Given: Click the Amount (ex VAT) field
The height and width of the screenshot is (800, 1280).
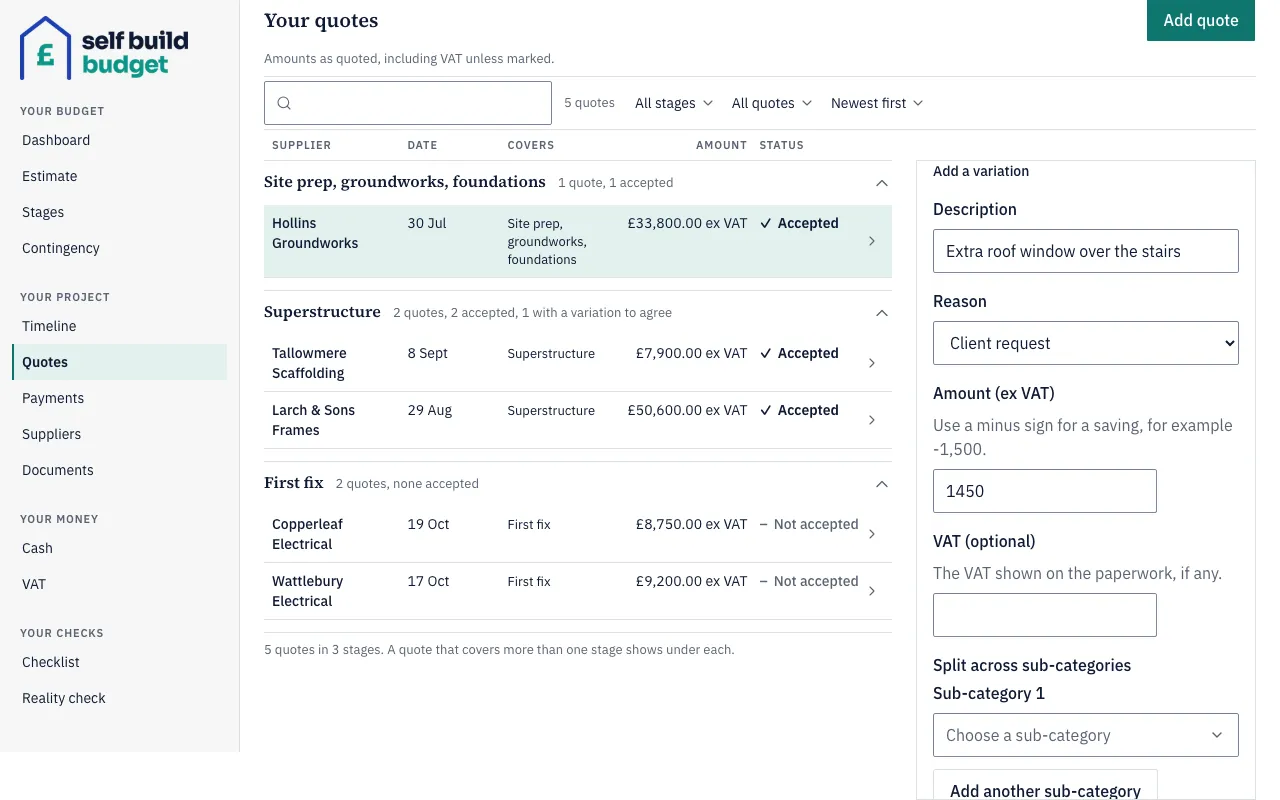Looking at the screenshot, I should click(1045, 491).
